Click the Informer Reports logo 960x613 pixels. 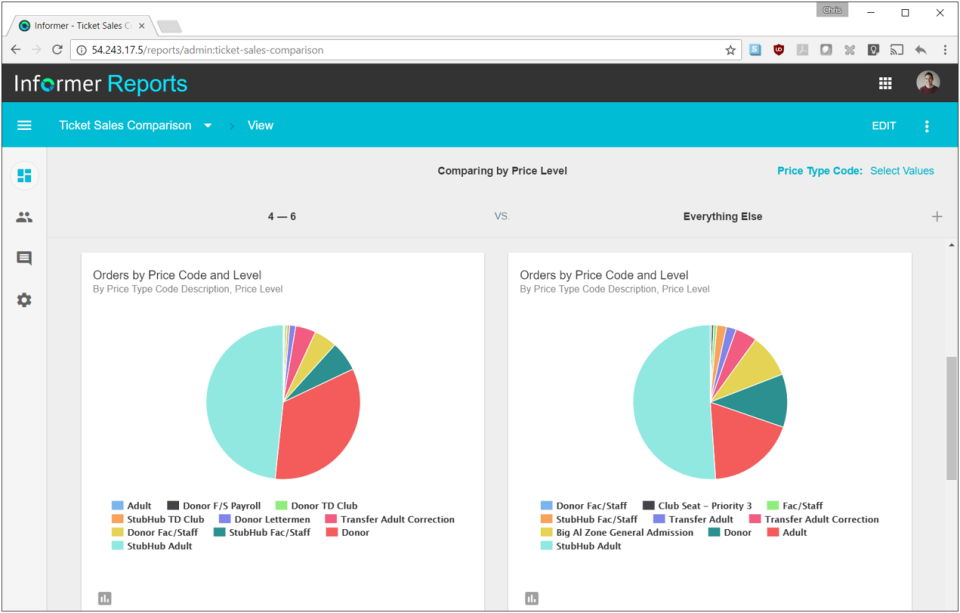(100, 84)
